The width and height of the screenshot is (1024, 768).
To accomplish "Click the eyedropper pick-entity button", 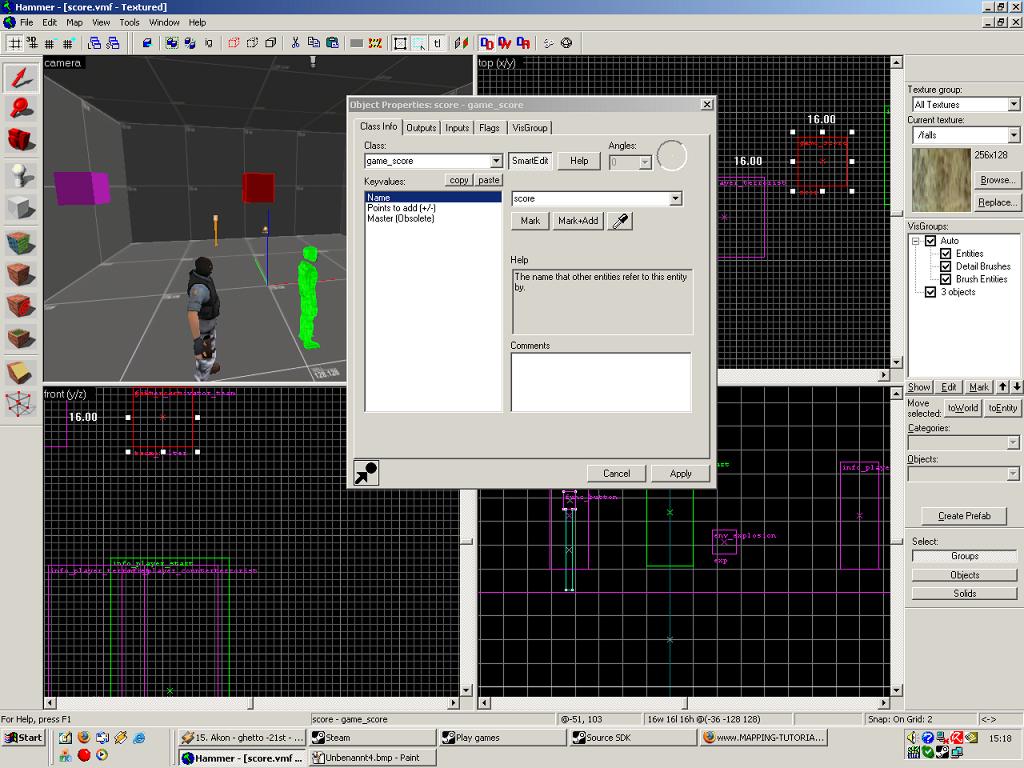I will point(620,221).
